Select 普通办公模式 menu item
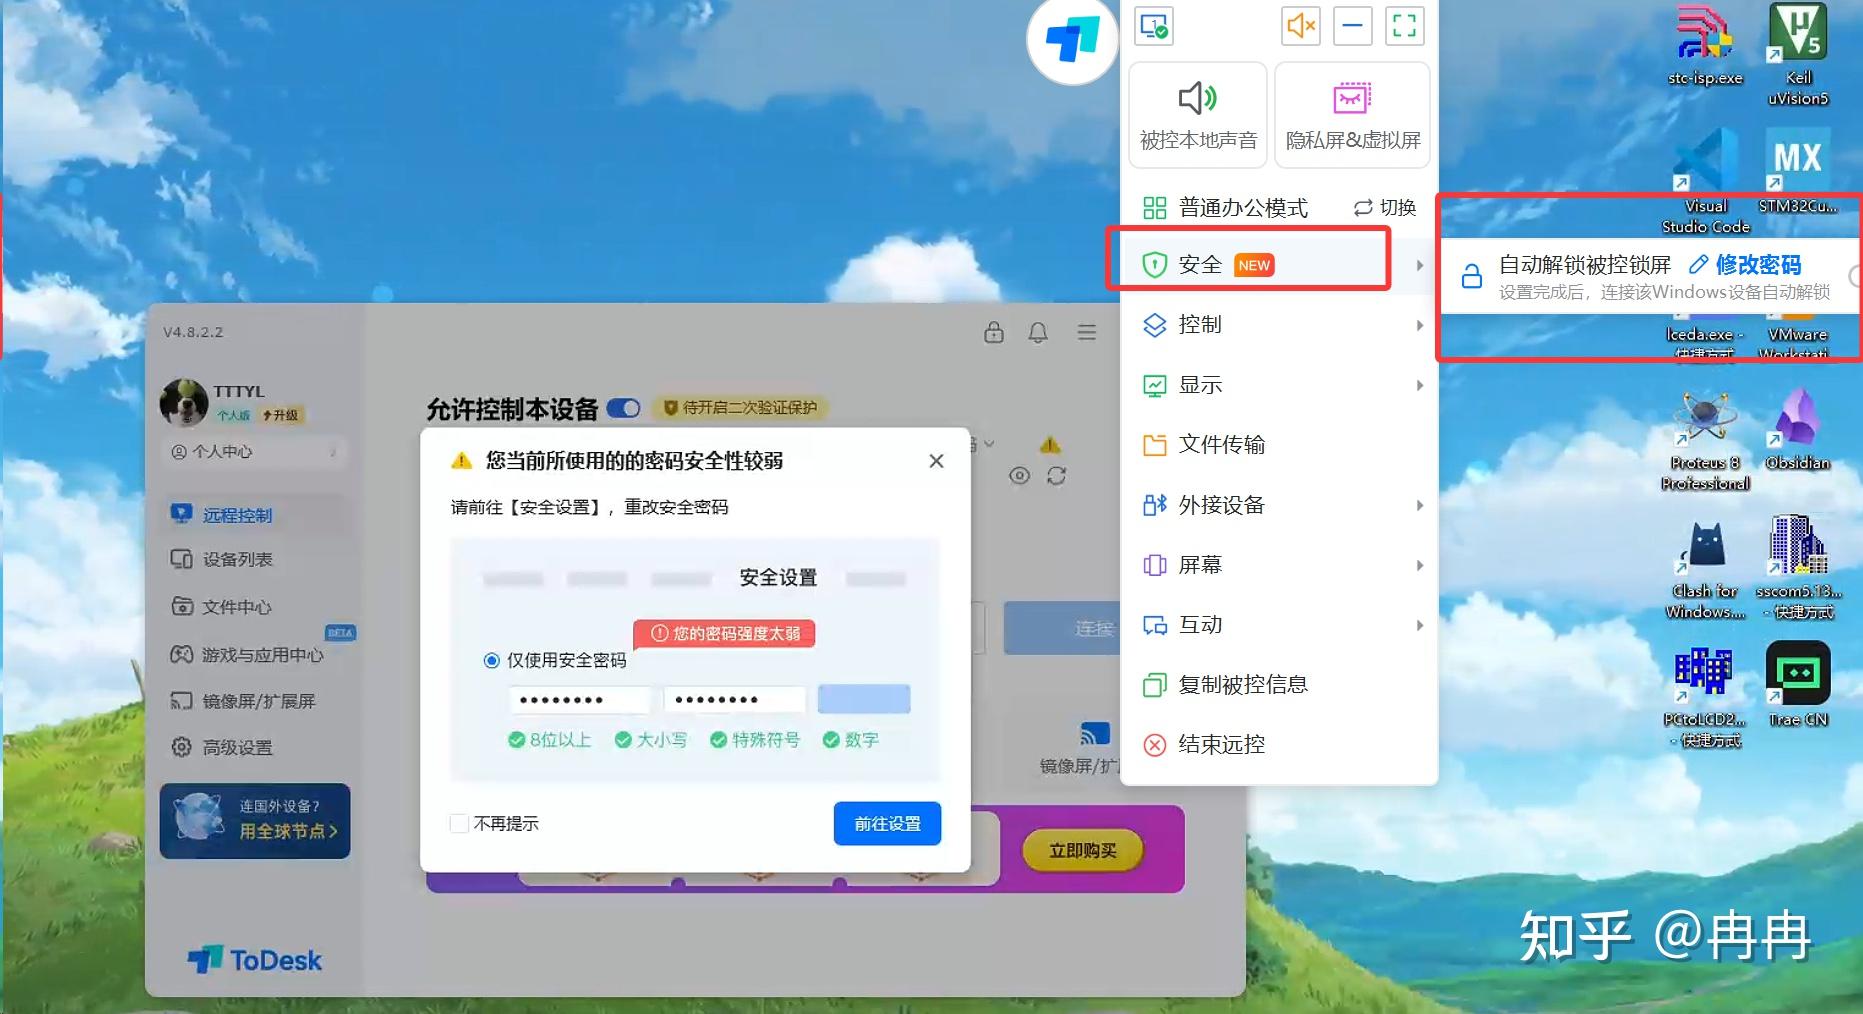The height and width of the screenshot is (1014, 1863). [1245, 207]
